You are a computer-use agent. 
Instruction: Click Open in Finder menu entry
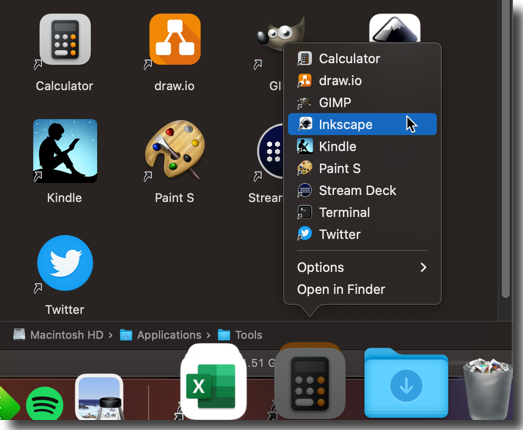(362, 290)
